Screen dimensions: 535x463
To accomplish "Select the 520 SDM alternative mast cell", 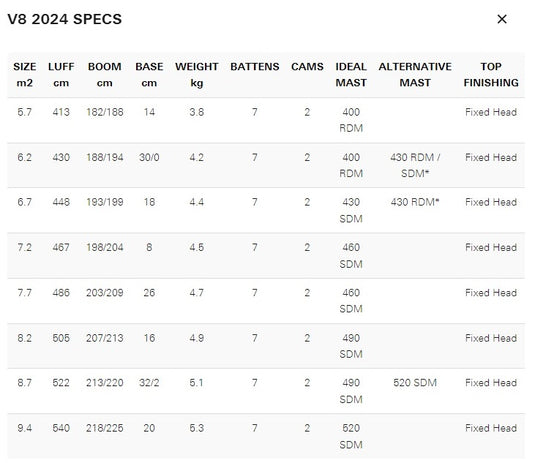I will (415, 382).
